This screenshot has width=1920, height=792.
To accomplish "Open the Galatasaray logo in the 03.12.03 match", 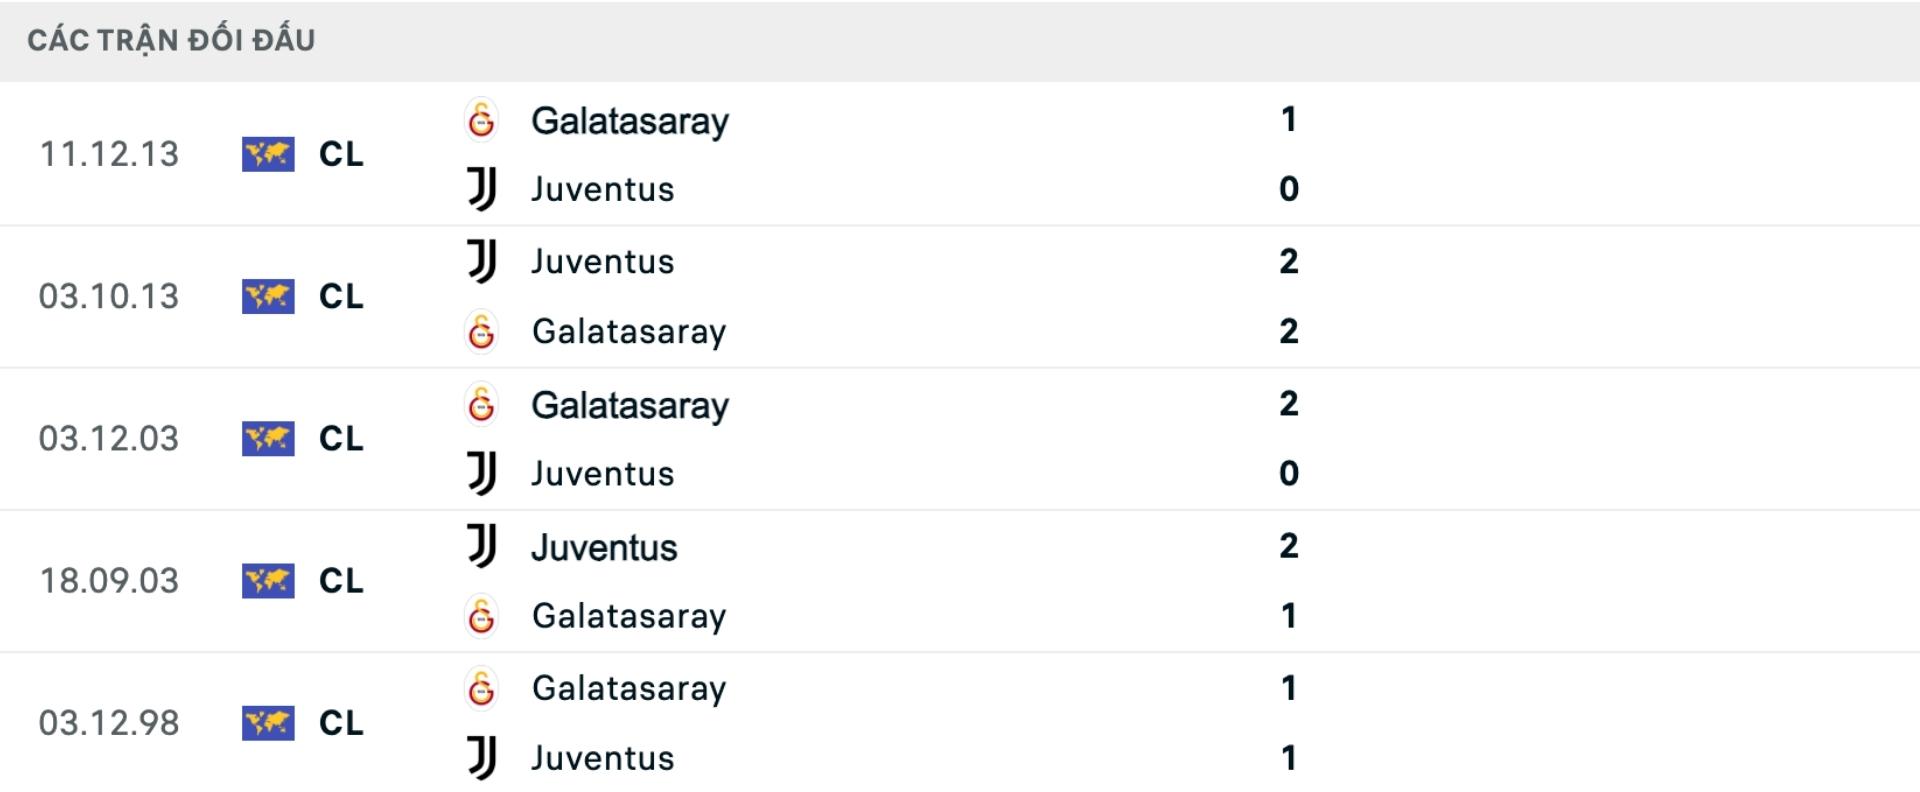I will point(482,405).
